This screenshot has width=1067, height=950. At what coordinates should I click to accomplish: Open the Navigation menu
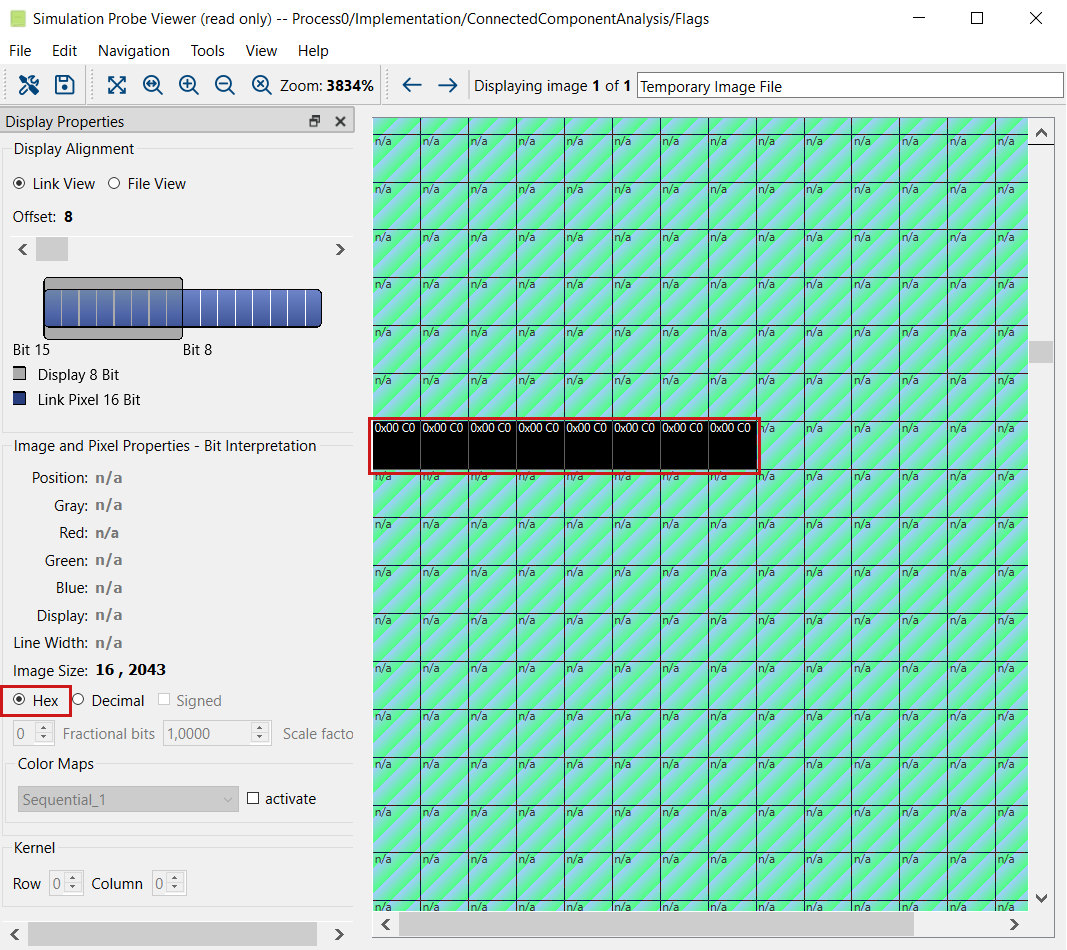[x=133, y=51]
